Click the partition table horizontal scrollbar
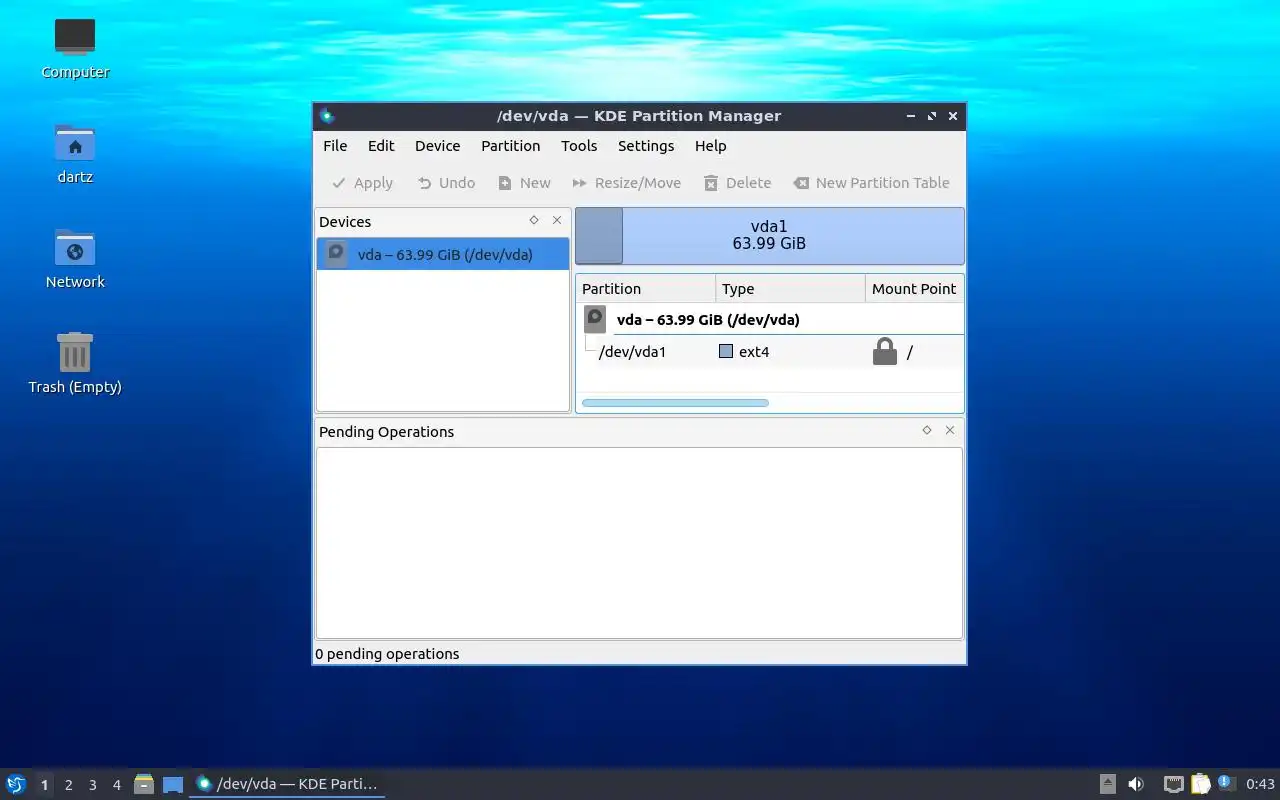The image size is (1280, 800). pyautogui.click(x=675, y=403)
